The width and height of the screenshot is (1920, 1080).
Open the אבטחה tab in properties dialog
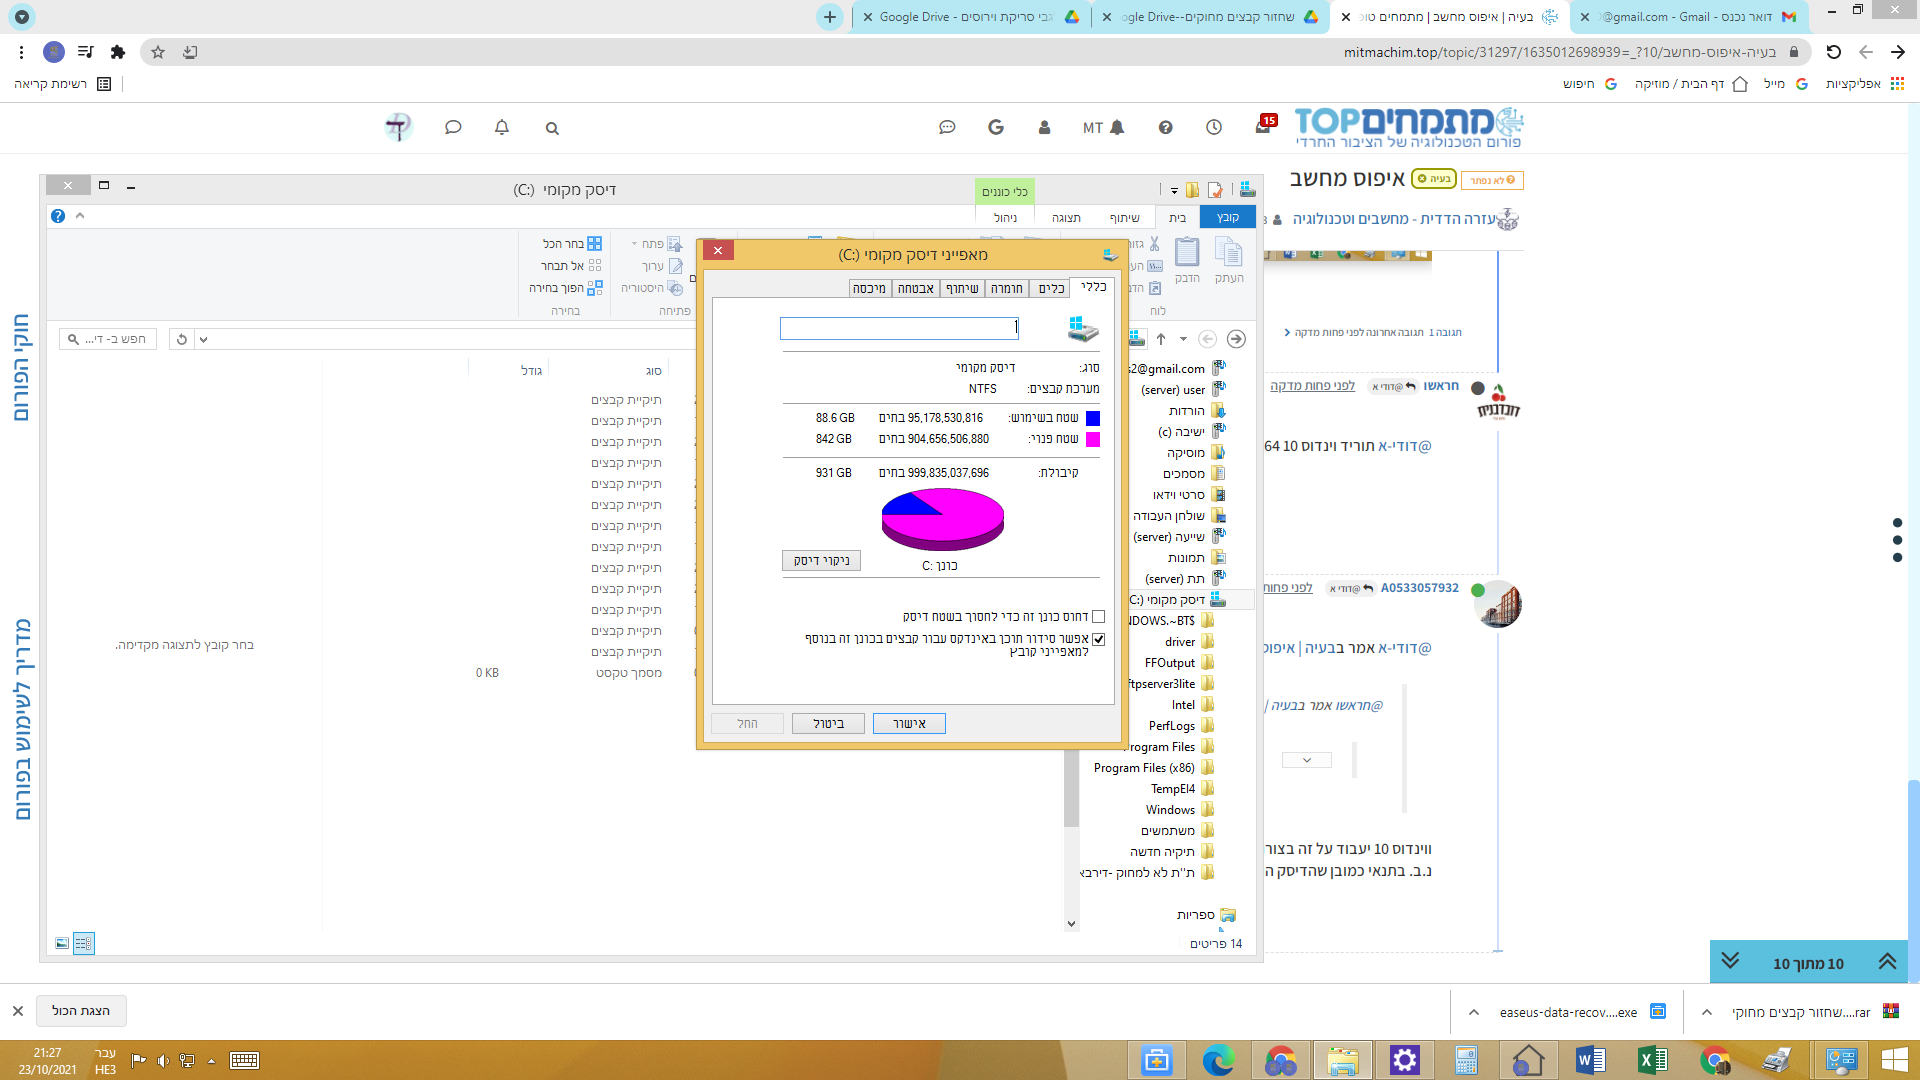pos(915,289)
